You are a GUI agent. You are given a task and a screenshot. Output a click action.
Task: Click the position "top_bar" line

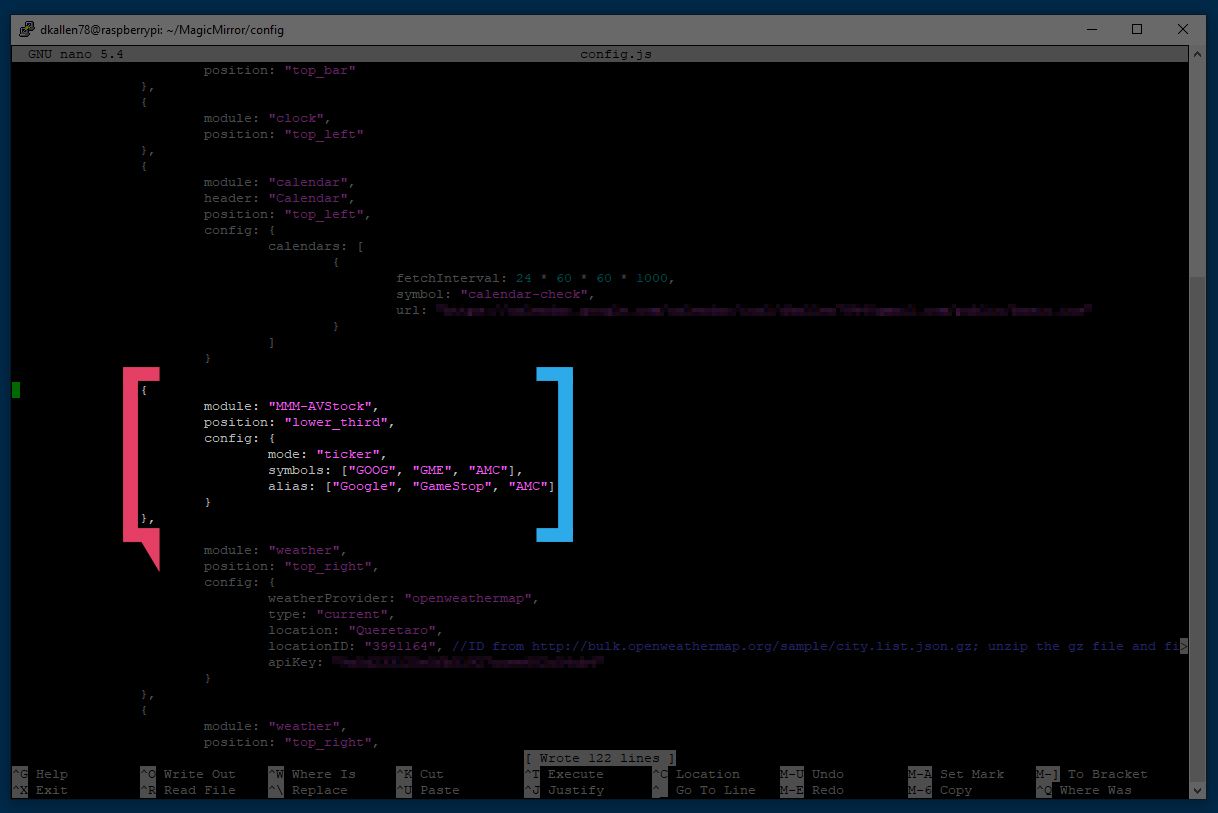[280, 70]
